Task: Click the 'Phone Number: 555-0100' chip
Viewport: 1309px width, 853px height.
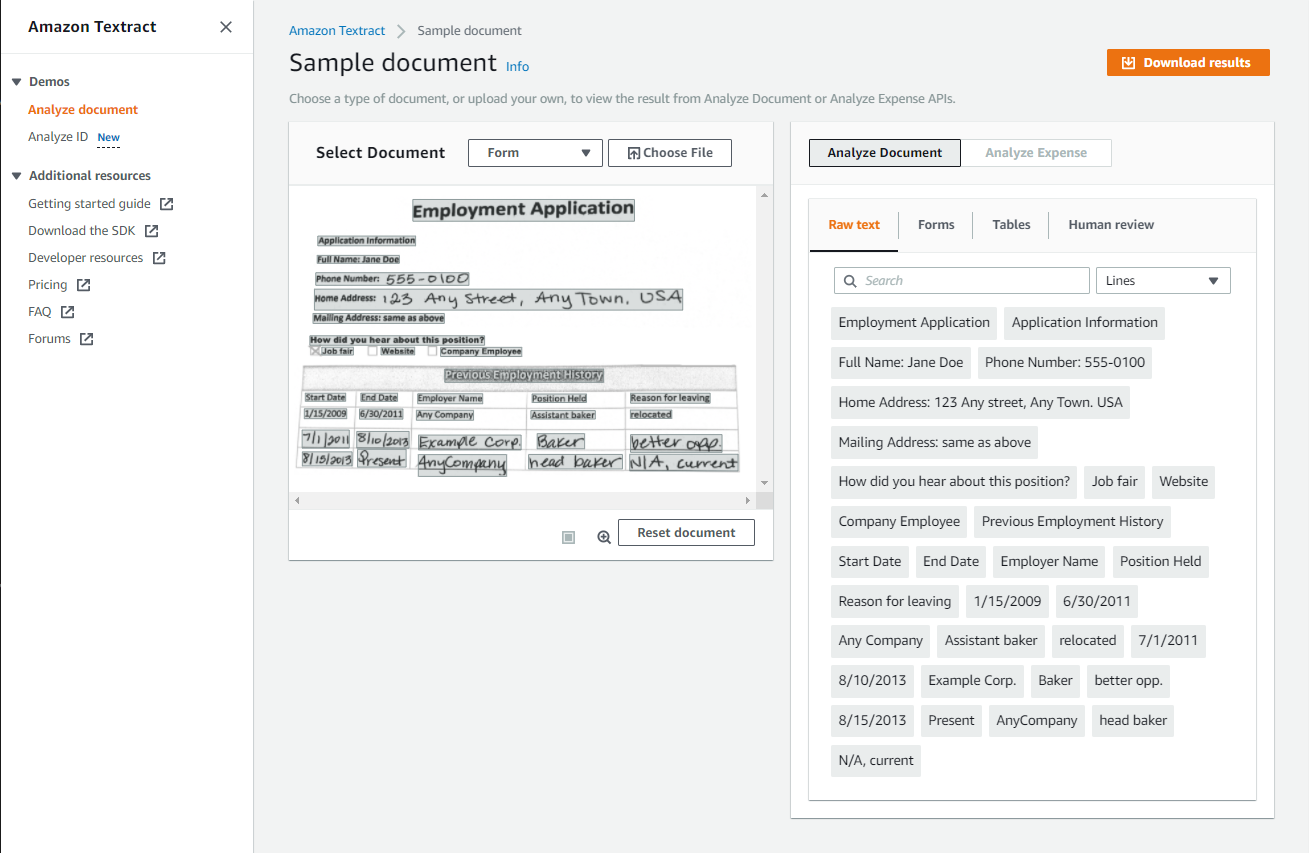Action: click(x=1065, y=363)
